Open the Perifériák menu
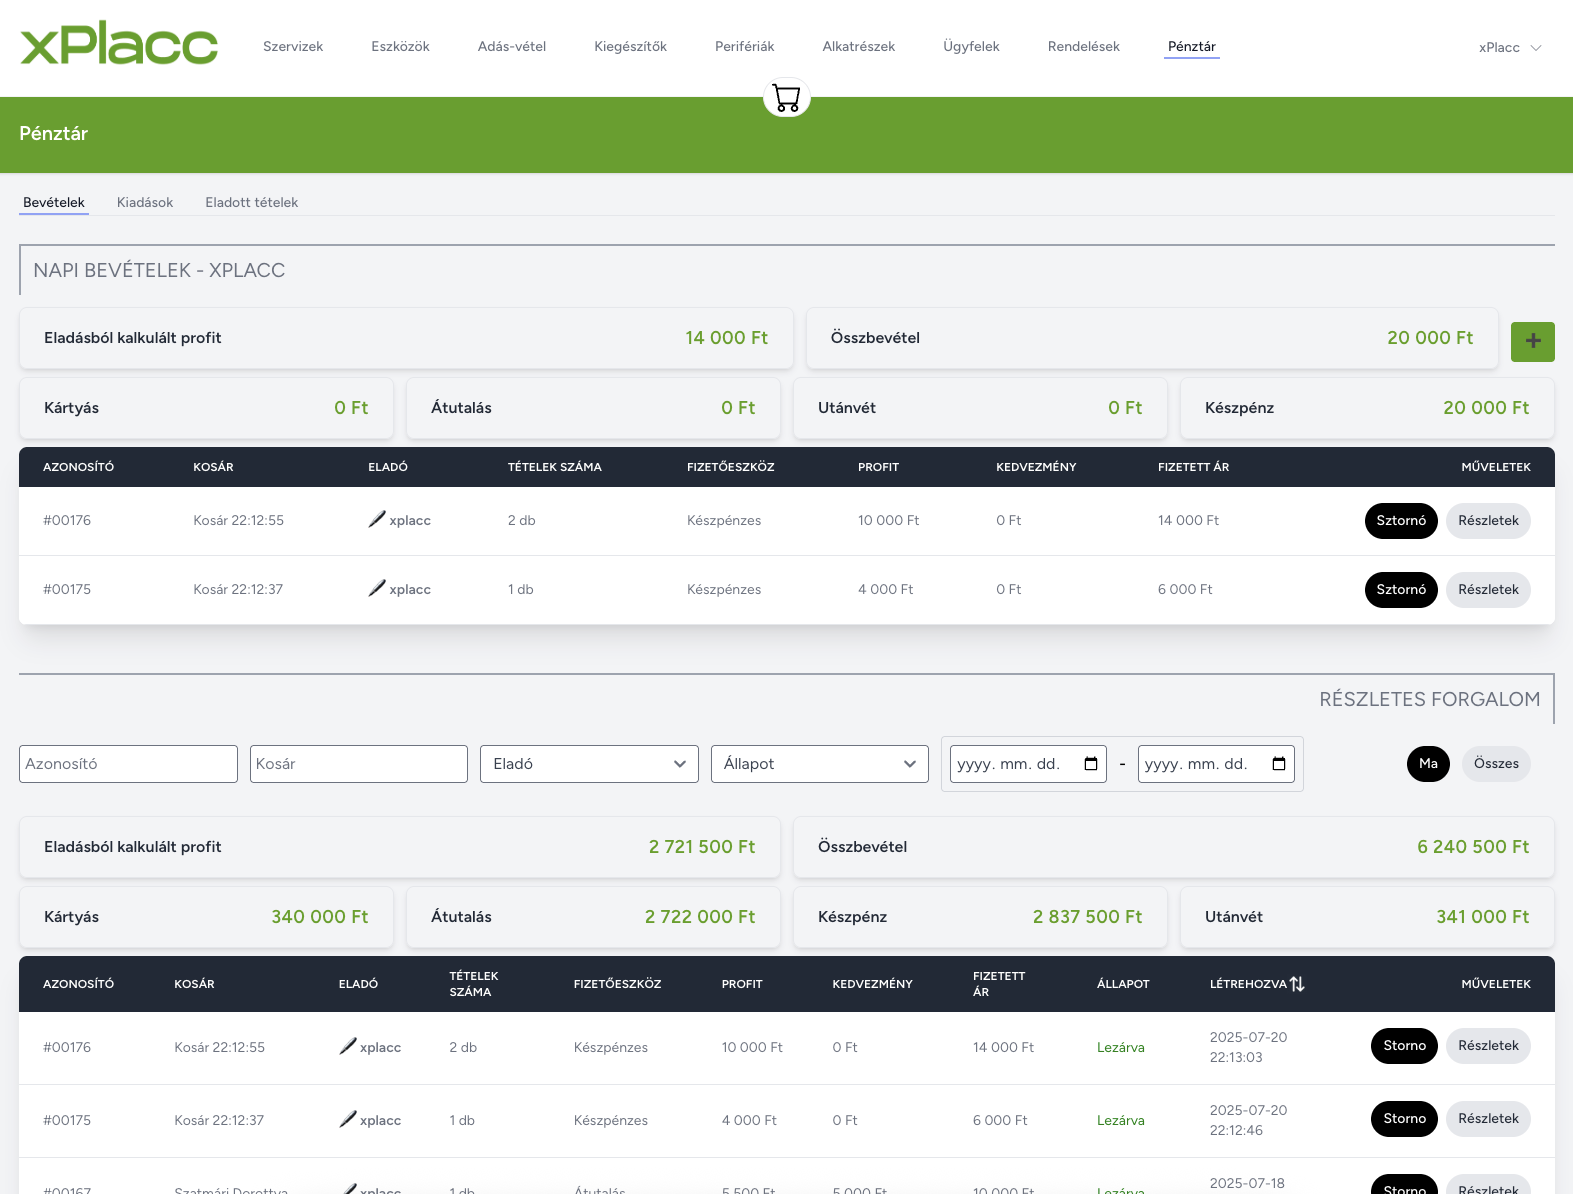 click(x=745, y=46)
